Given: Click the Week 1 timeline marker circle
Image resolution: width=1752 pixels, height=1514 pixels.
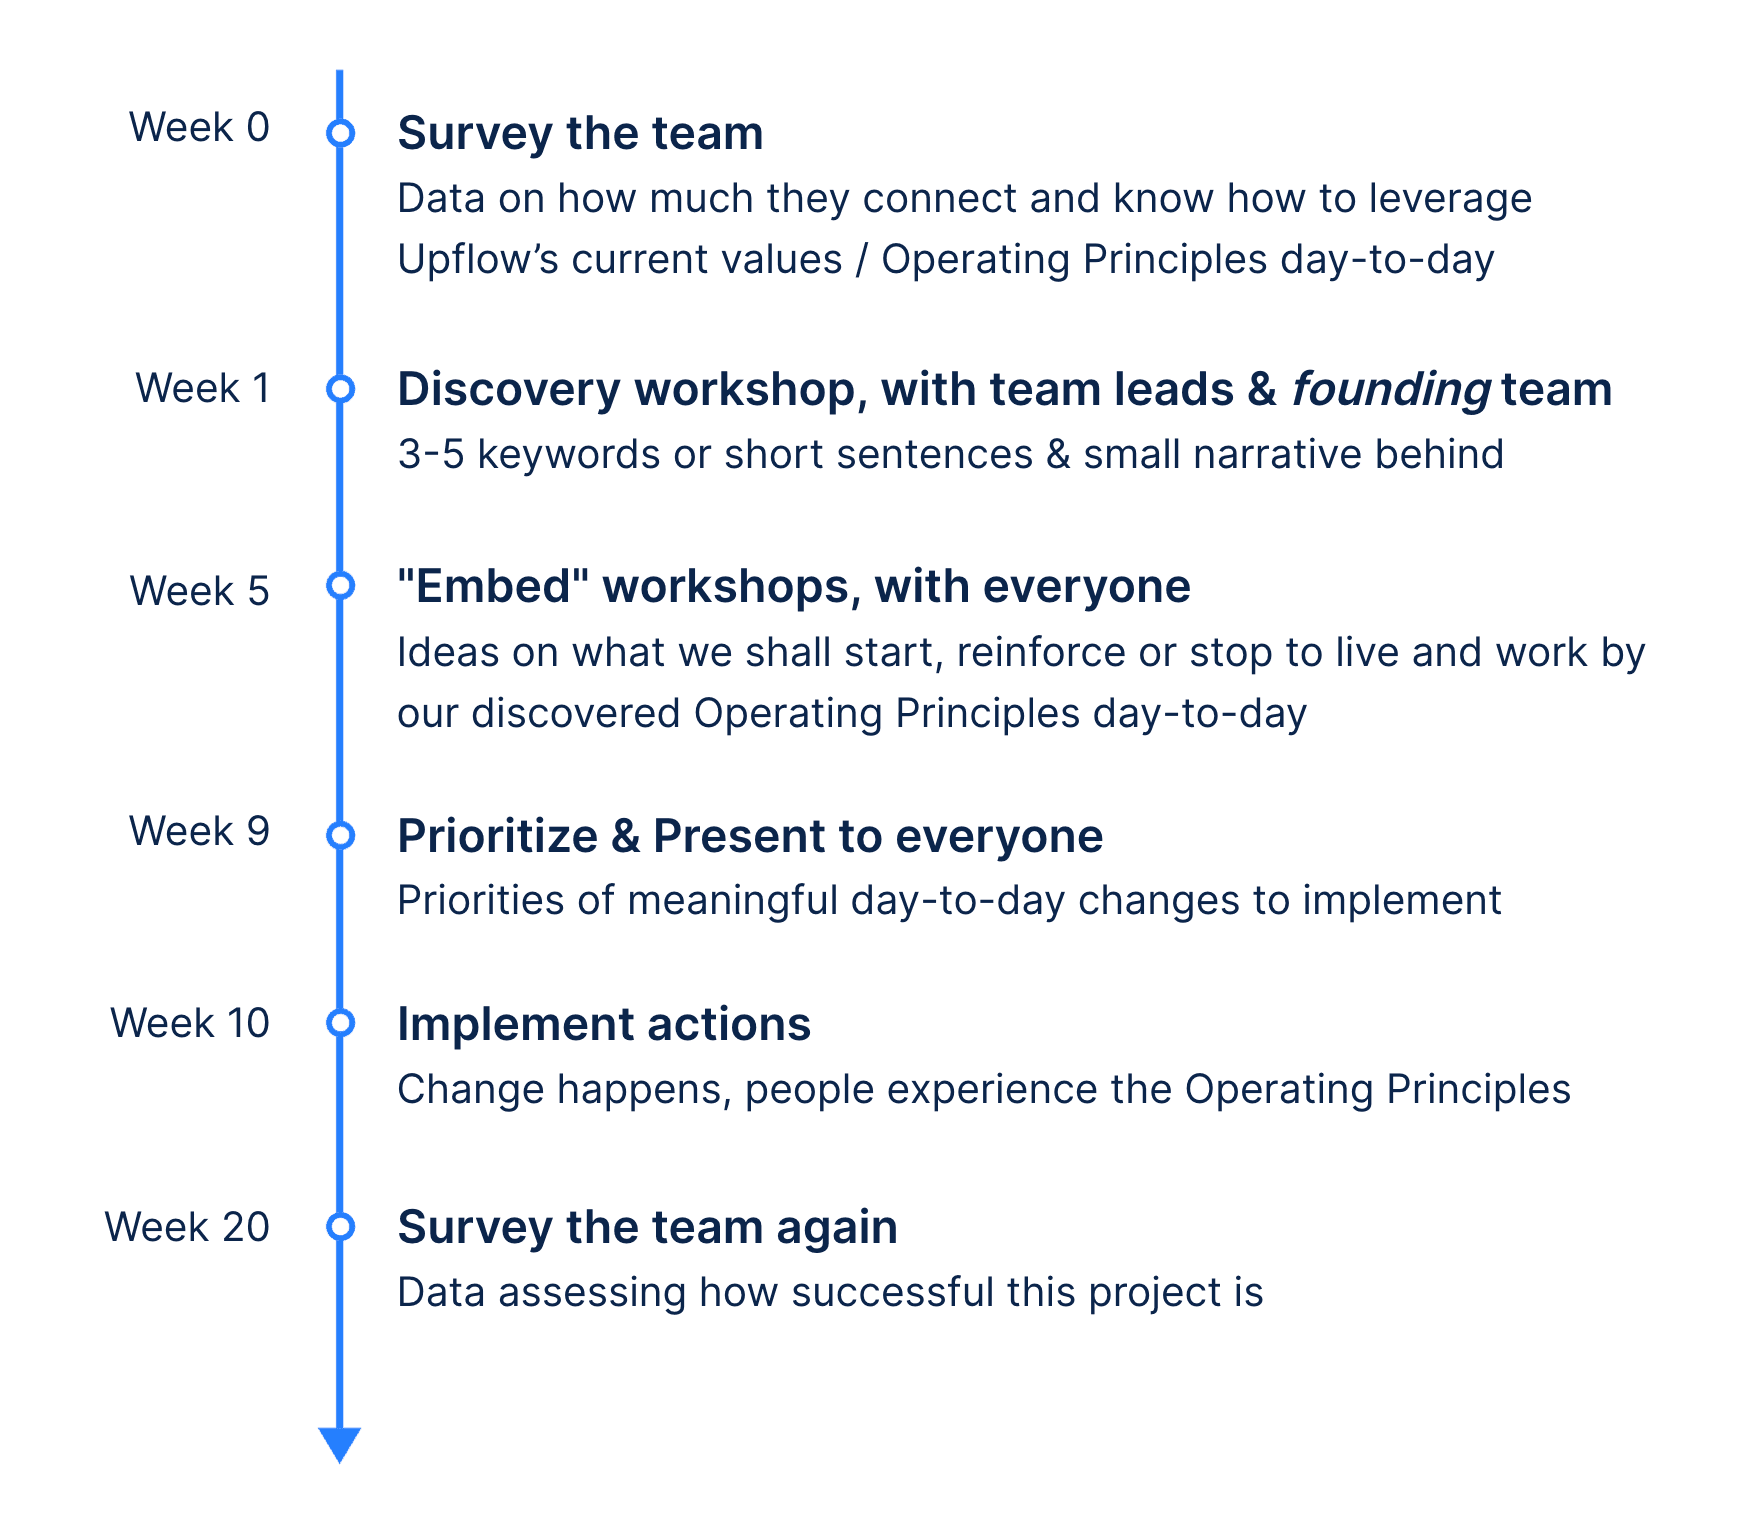Looking at the screenshot, I should (340, 388).
